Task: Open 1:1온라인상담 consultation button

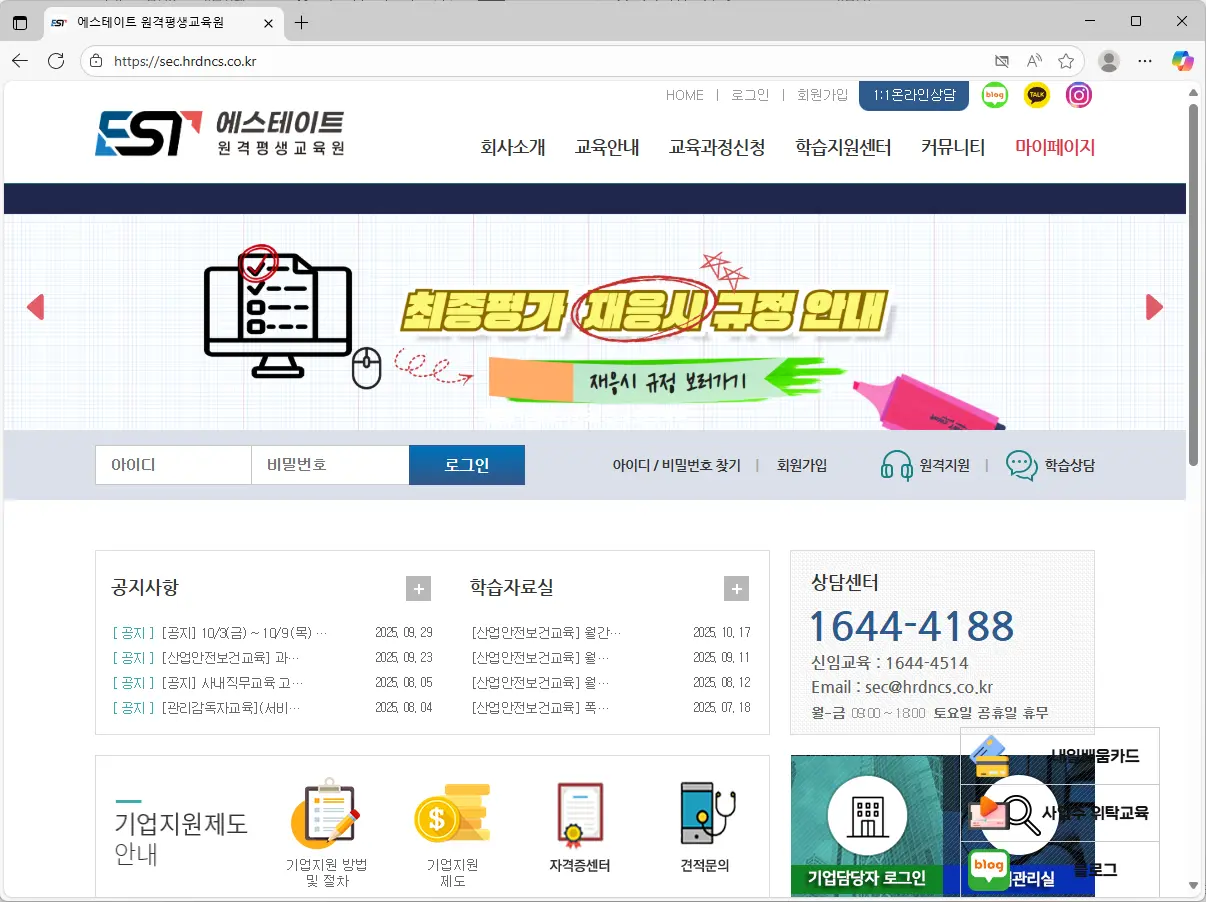Action: click(913, 95)
